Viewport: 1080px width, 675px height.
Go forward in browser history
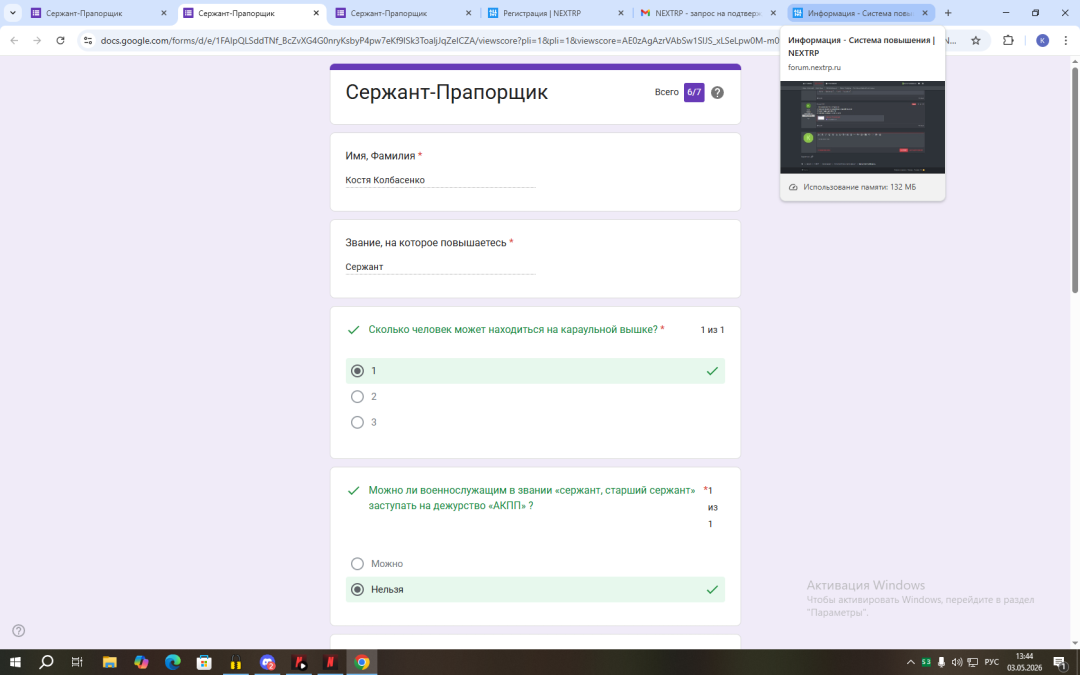pyautogui.click(x=37, y=41)
